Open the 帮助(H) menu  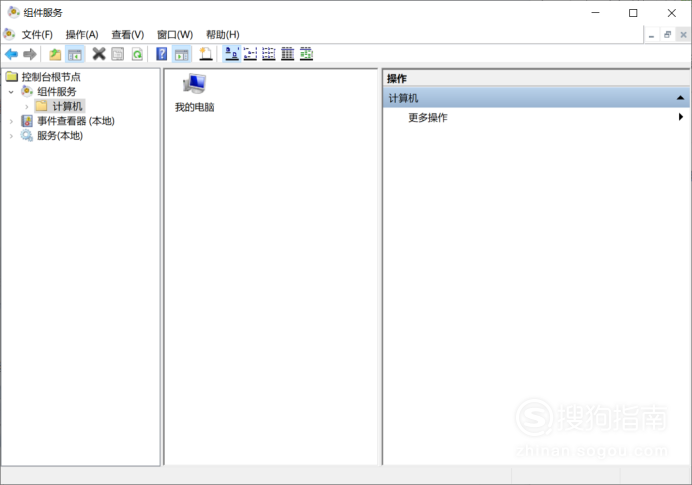tap(222, 34)
